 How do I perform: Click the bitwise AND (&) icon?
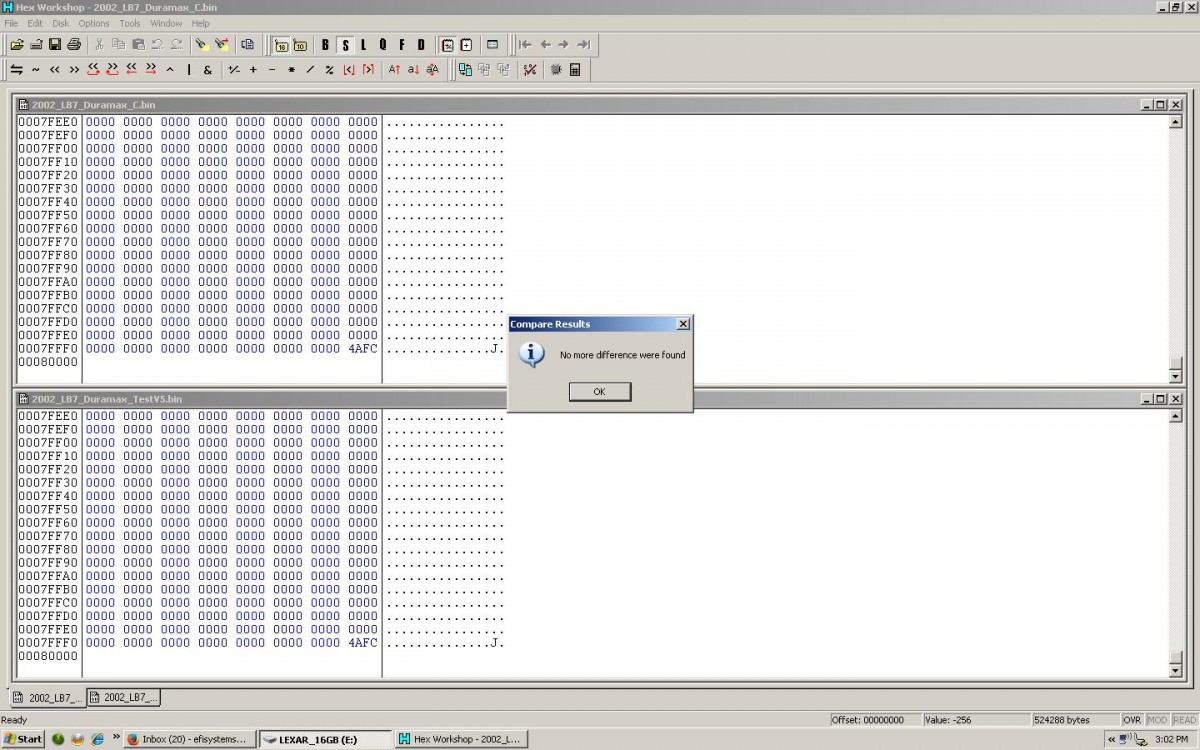208,70
